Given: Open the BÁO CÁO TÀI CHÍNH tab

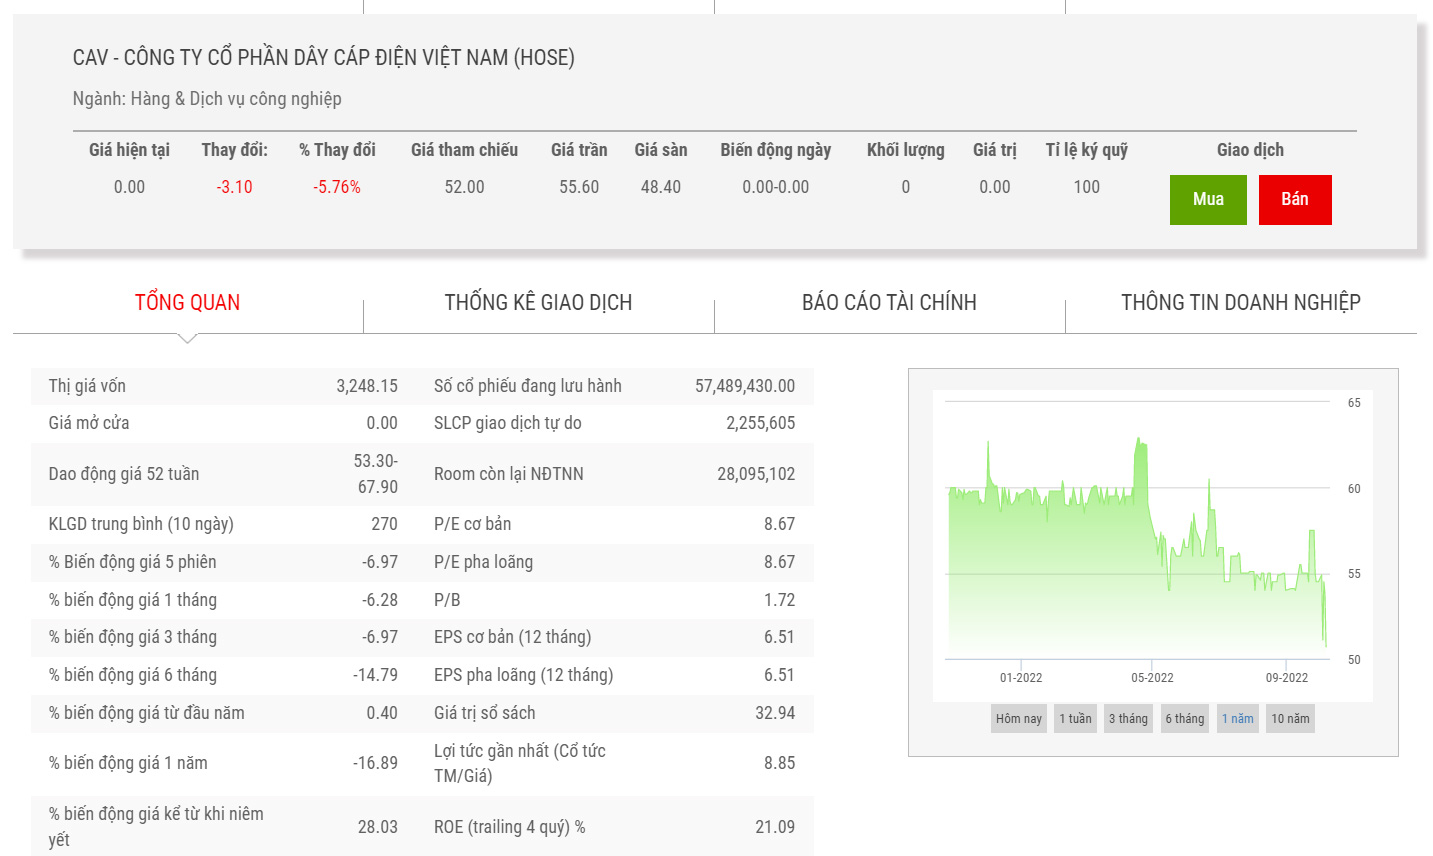Looking at the screenshot, I should 889,302.
